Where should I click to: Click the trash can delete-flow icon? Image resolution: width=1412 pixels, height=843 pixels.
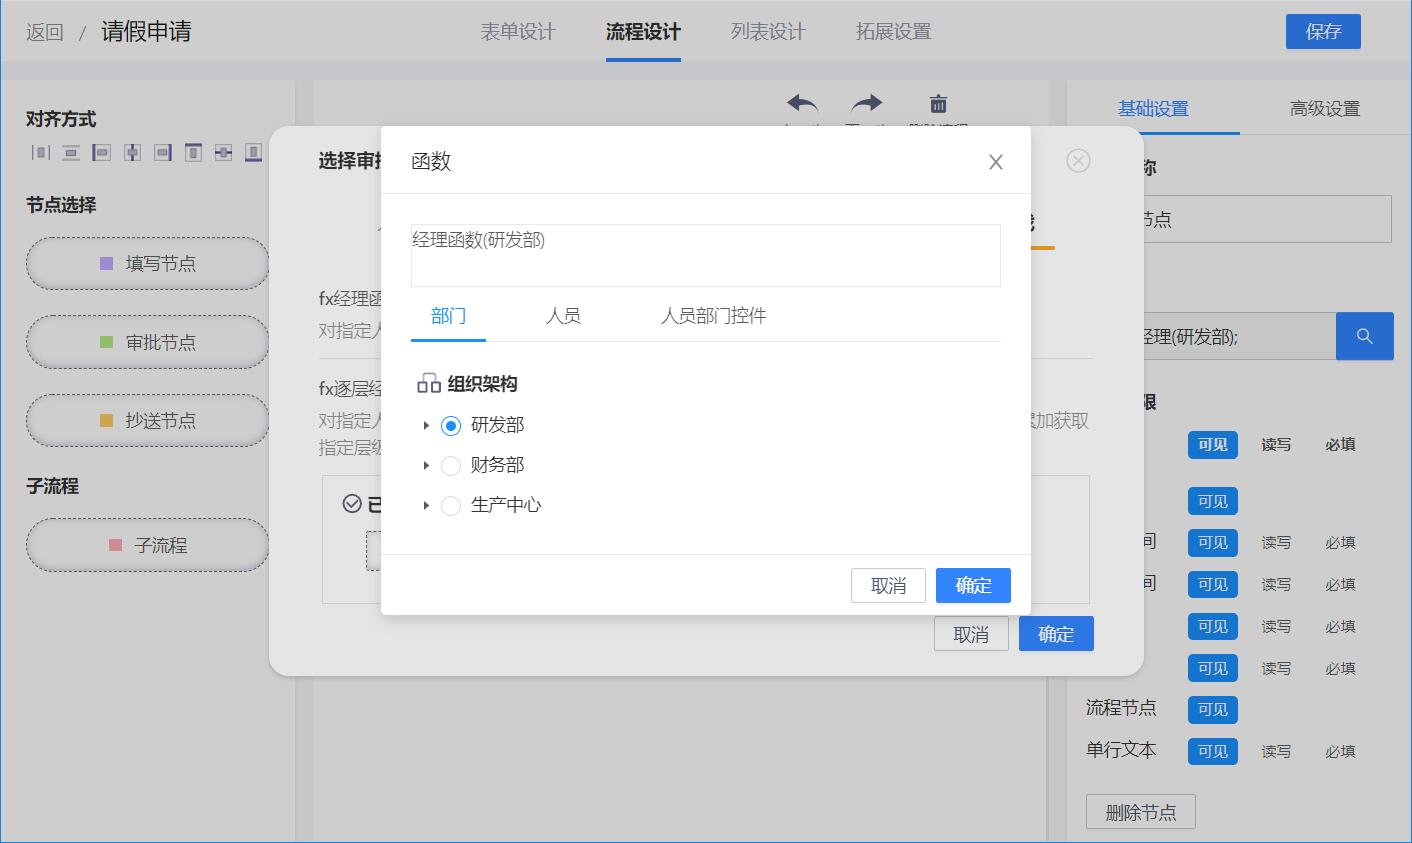(x=938, y=103)
